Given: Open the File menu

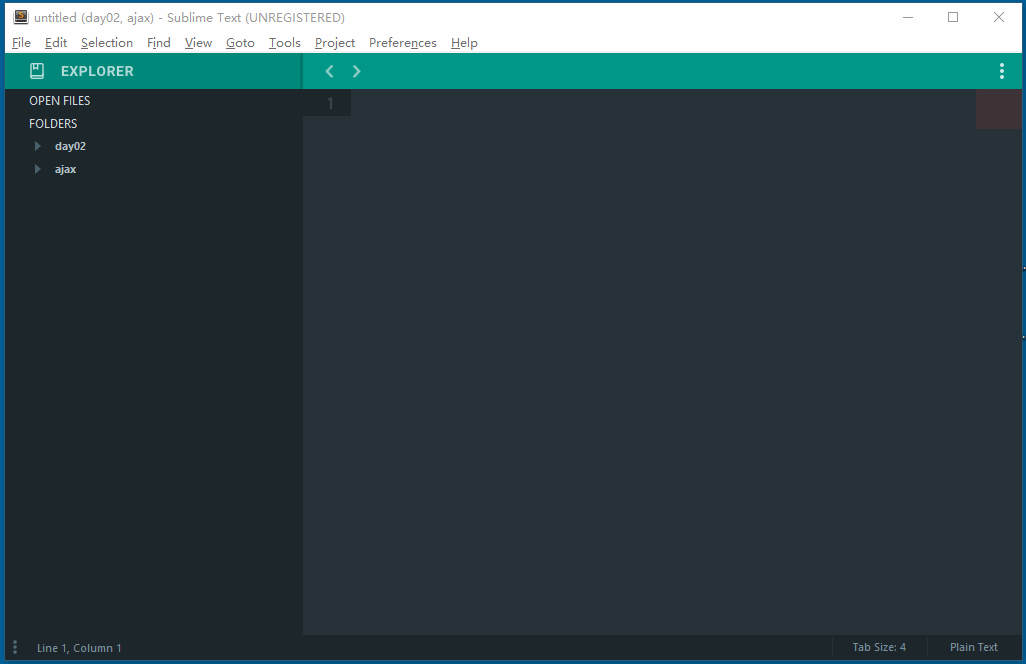Looking at the screenshot, I should (21, 43).
